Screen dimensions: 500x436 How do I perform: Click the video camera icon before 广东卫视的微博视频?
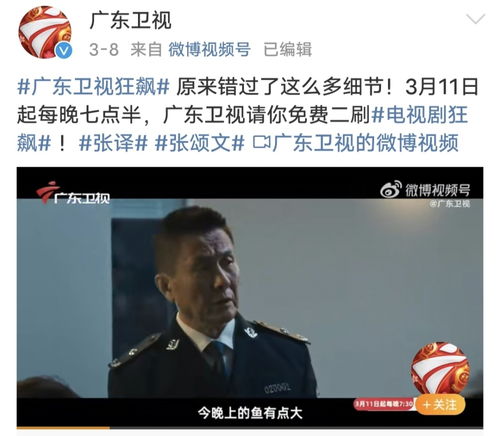coord(261,143)
